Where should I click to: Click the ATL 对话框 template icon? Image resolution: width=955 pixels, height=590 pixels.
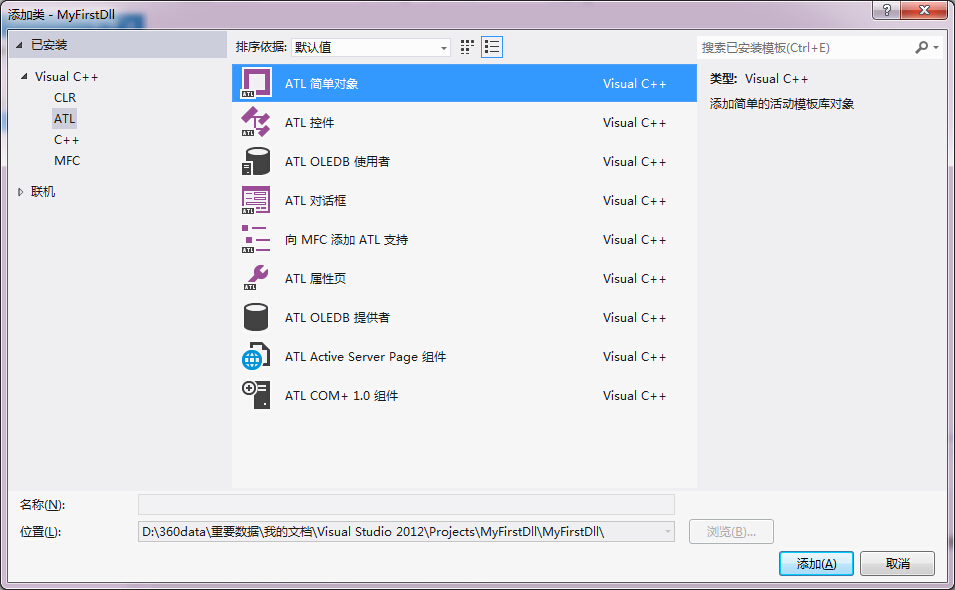[256, 200]
